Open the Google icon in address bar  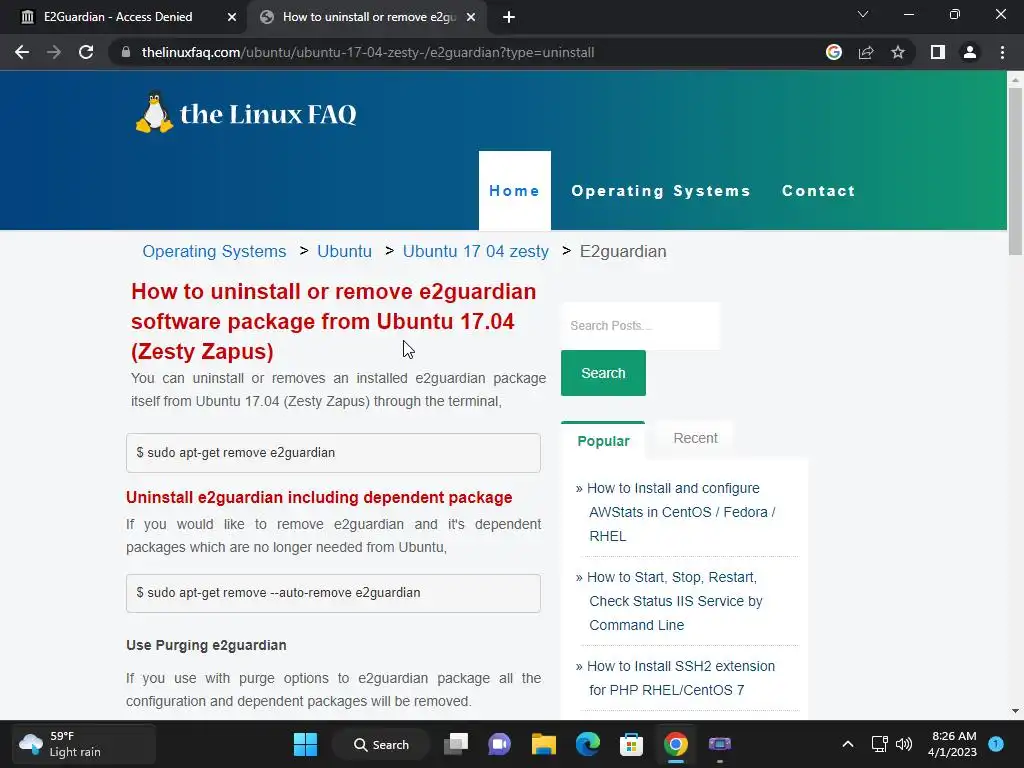click(834, 52)
